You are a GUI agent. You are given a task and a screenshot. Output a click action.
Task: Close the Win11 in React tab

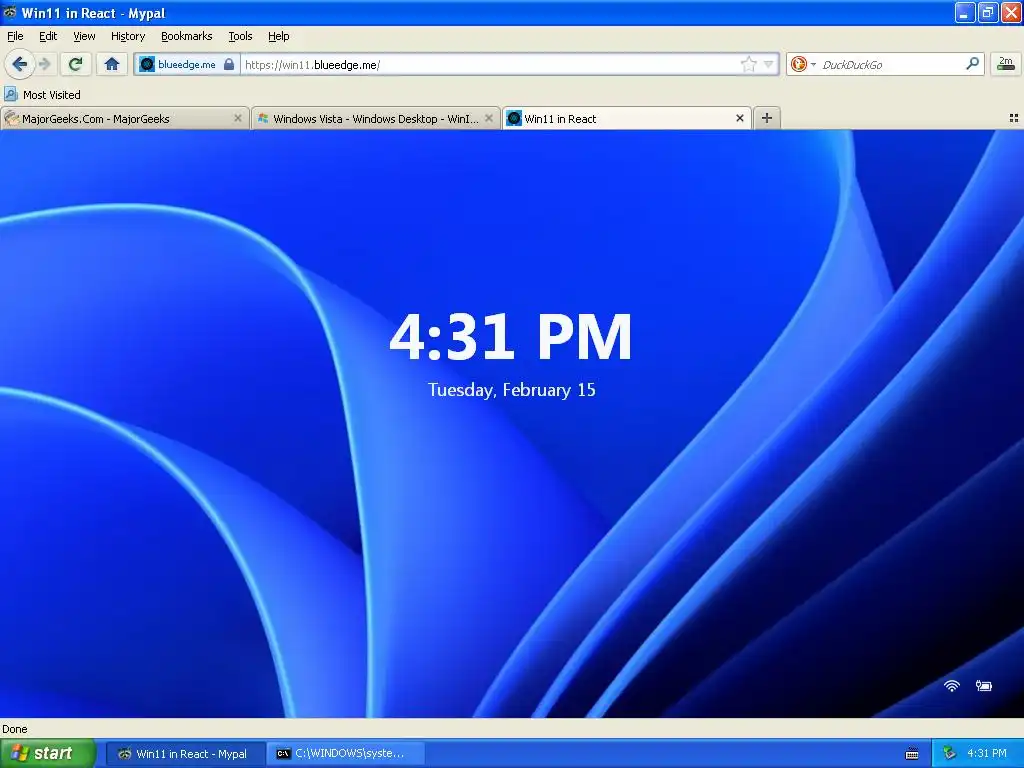click(740, 118)
